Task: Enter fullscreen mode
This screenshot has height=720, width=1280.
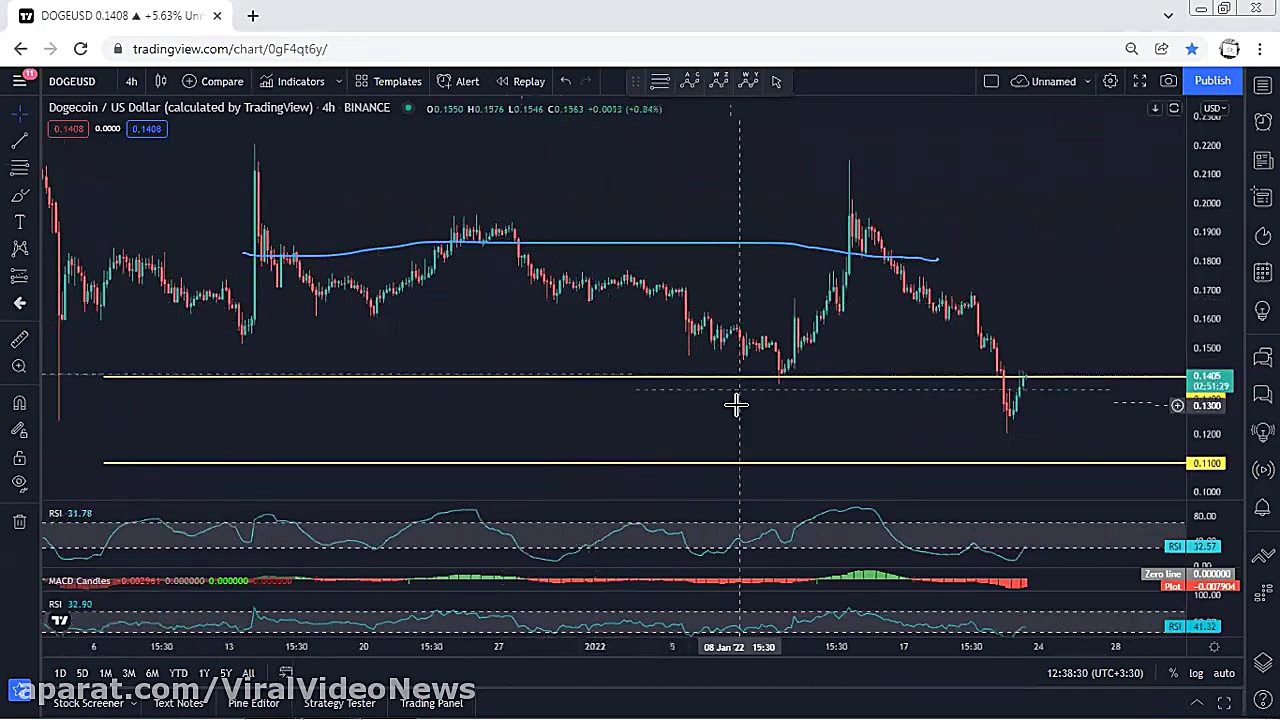Action: [x=1140, y=81]
